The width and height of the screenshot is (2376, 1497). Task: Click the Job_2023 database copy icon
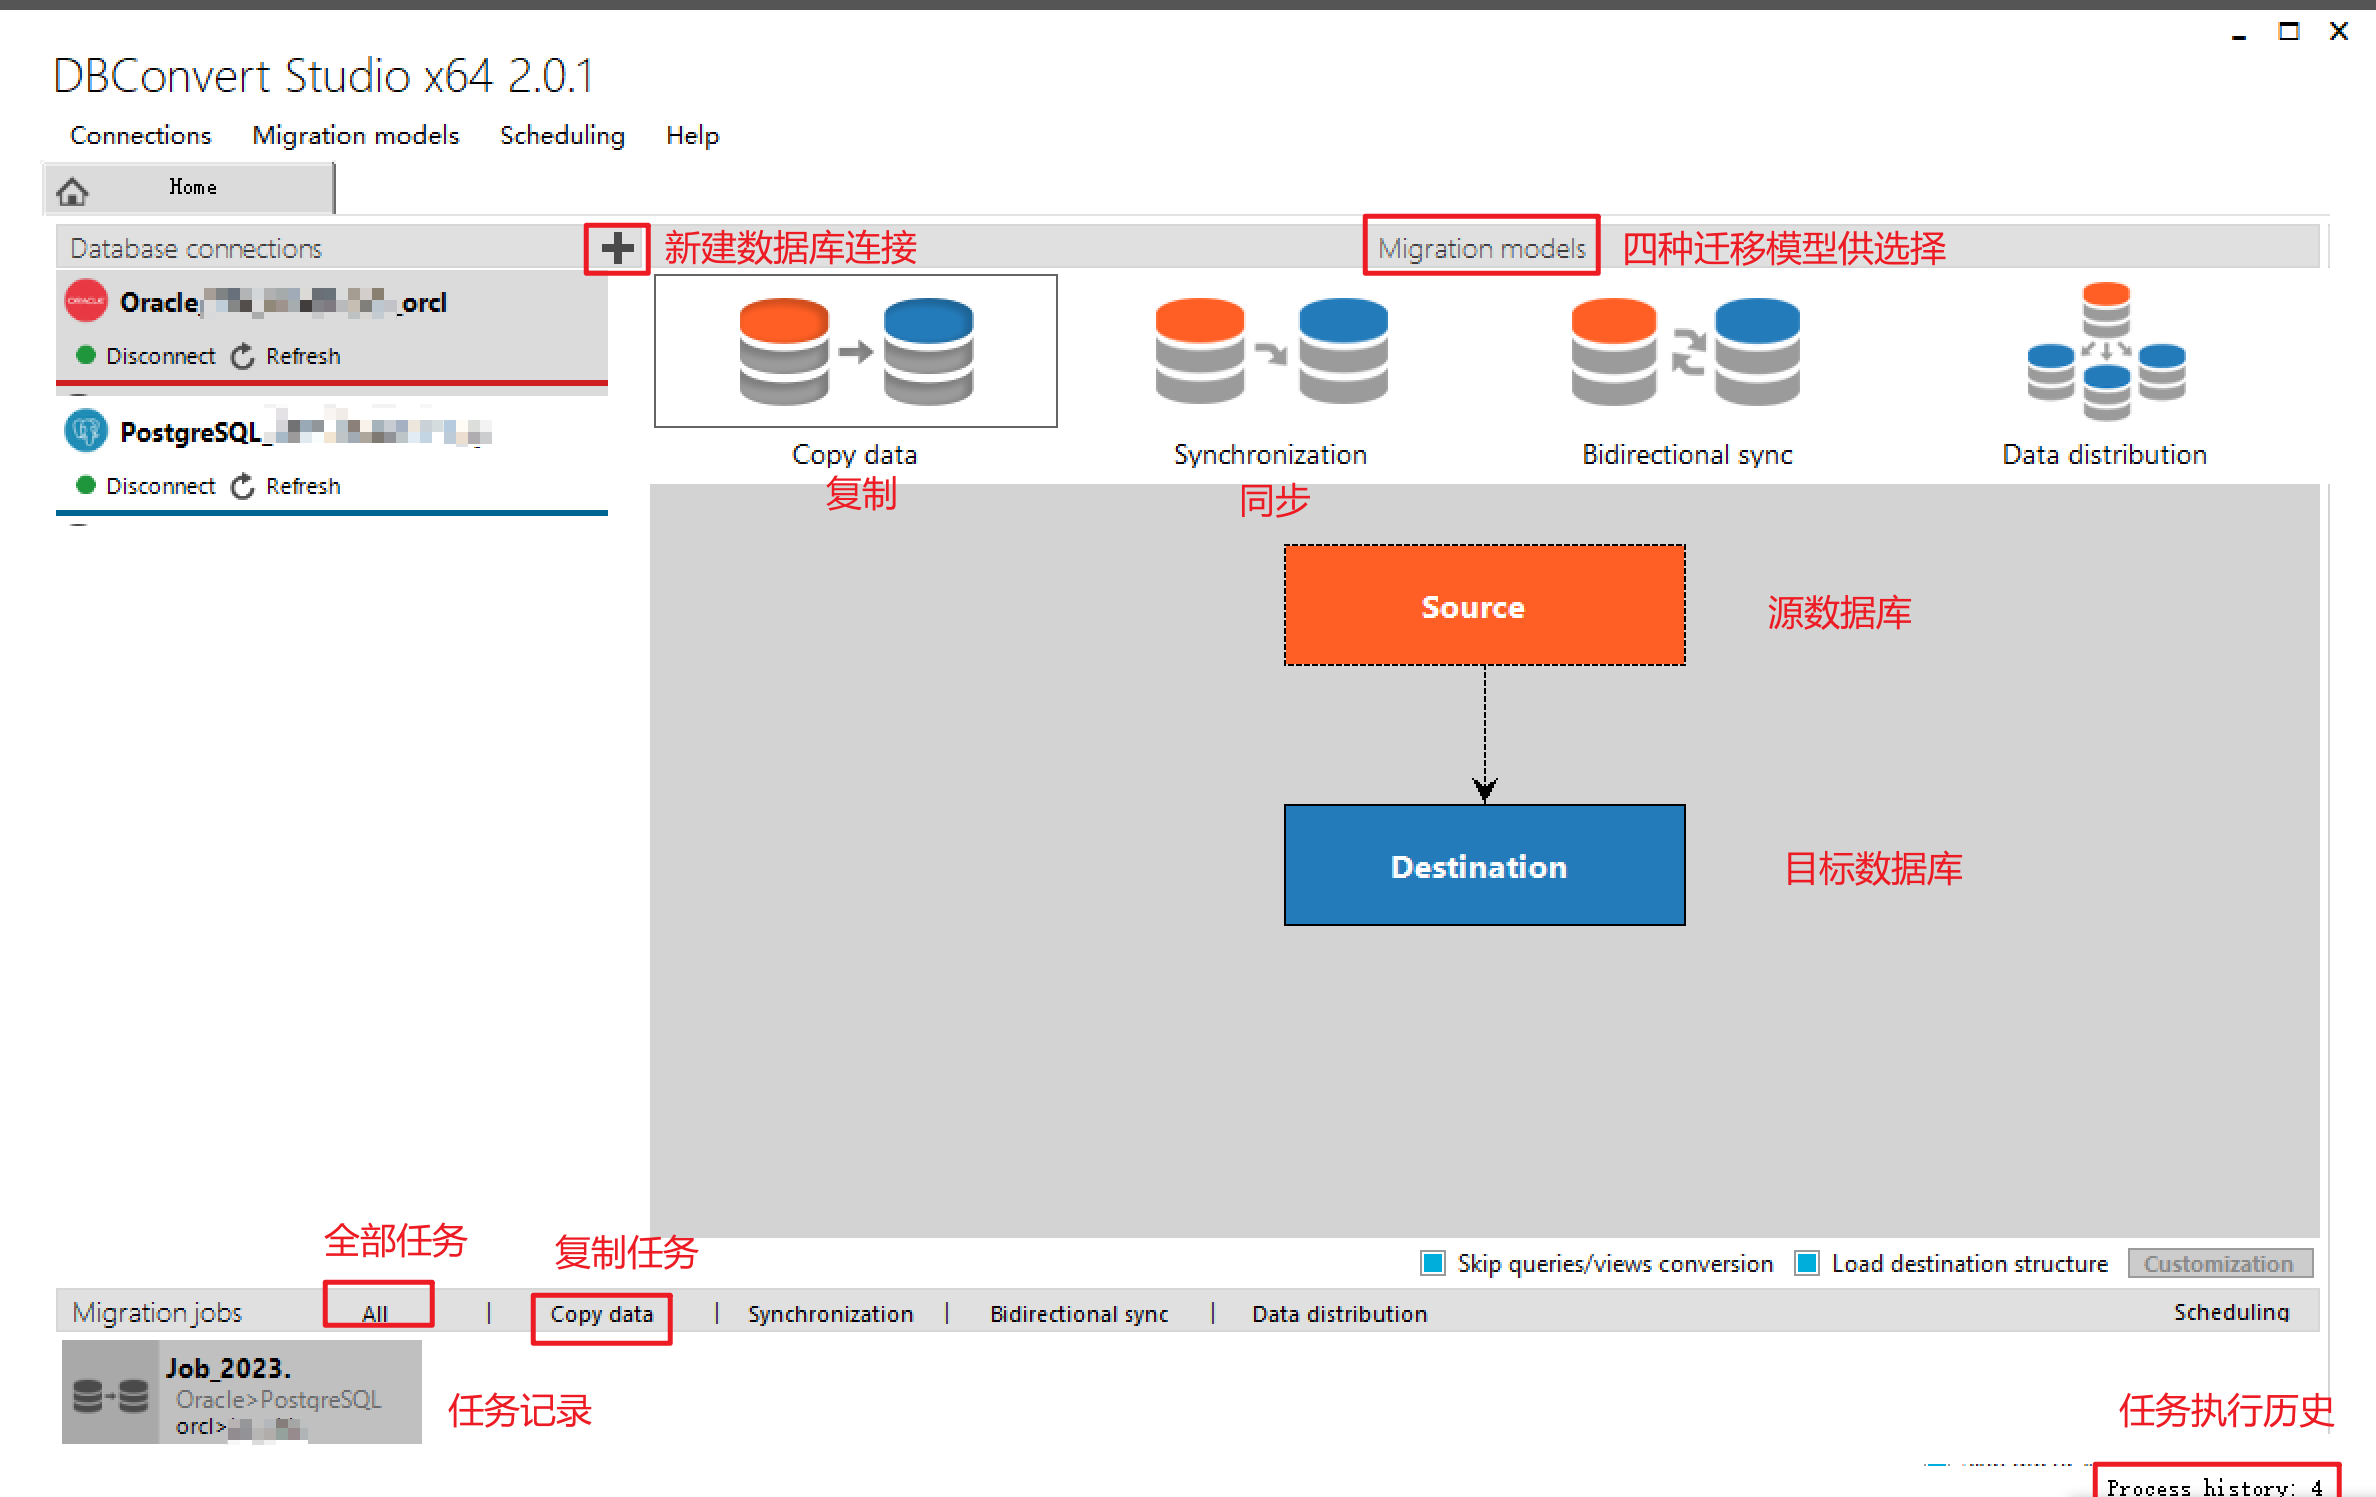[110, 1394]
